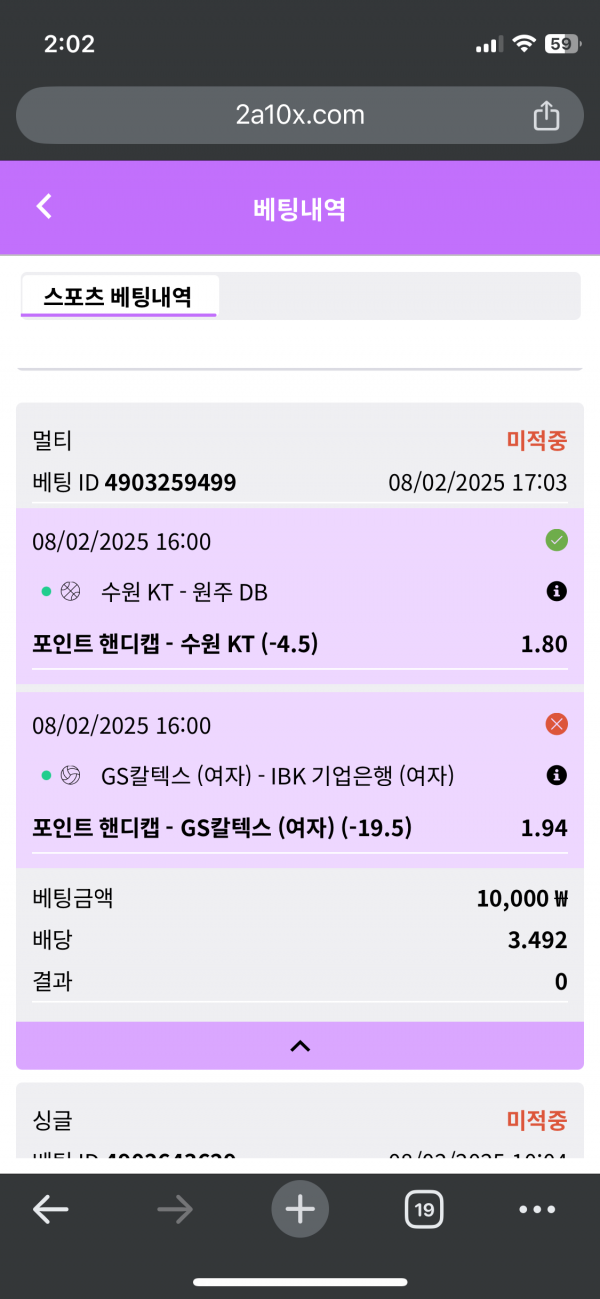
Task: Tap the green check status icon
Action: pyautogui.click(x=557, y=541)
